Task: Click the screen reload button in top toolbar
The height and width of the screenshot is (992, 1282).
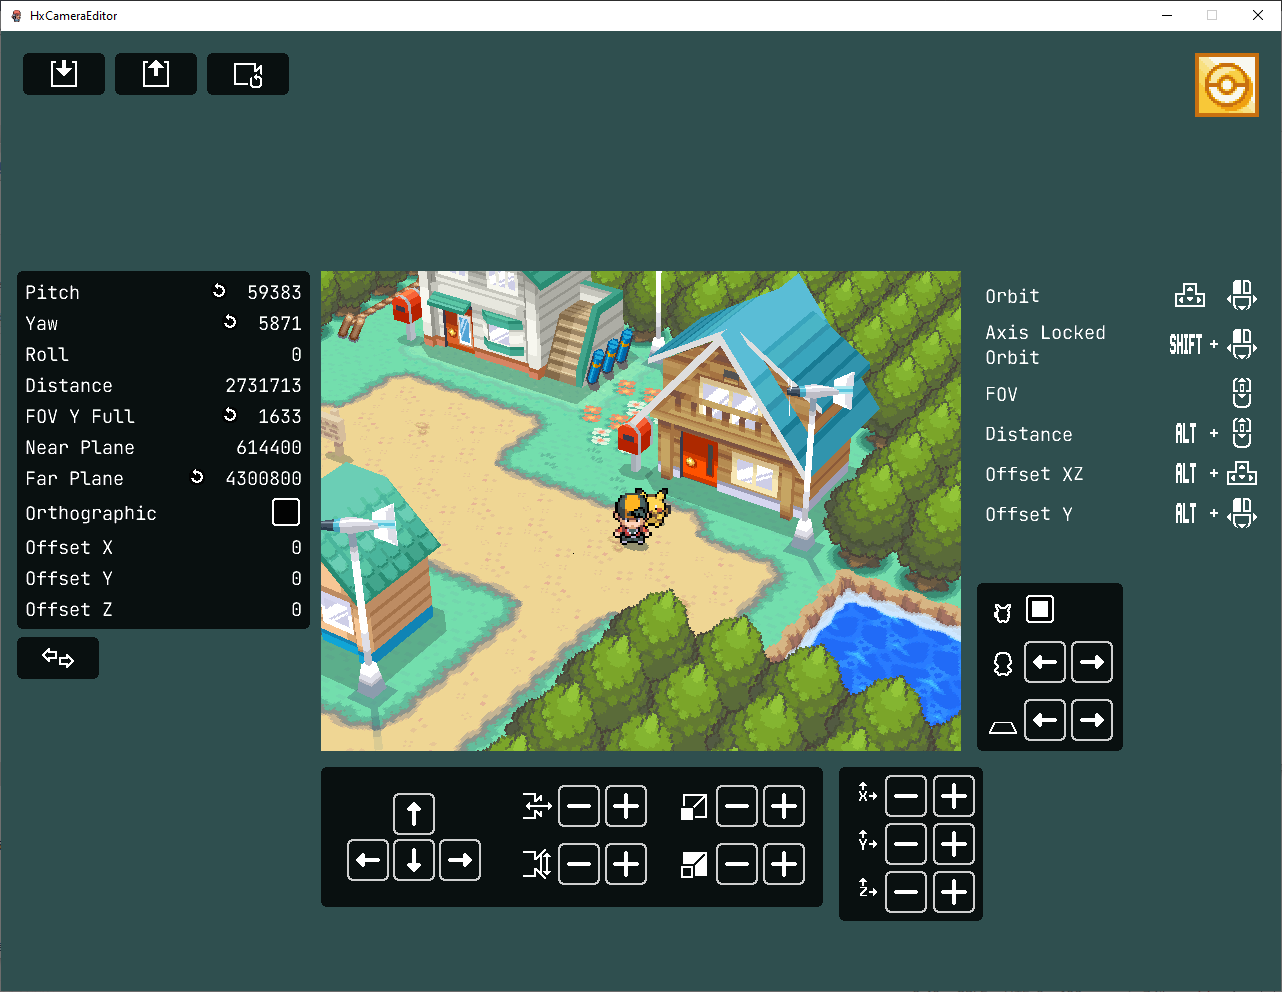Action: point(248,74)
